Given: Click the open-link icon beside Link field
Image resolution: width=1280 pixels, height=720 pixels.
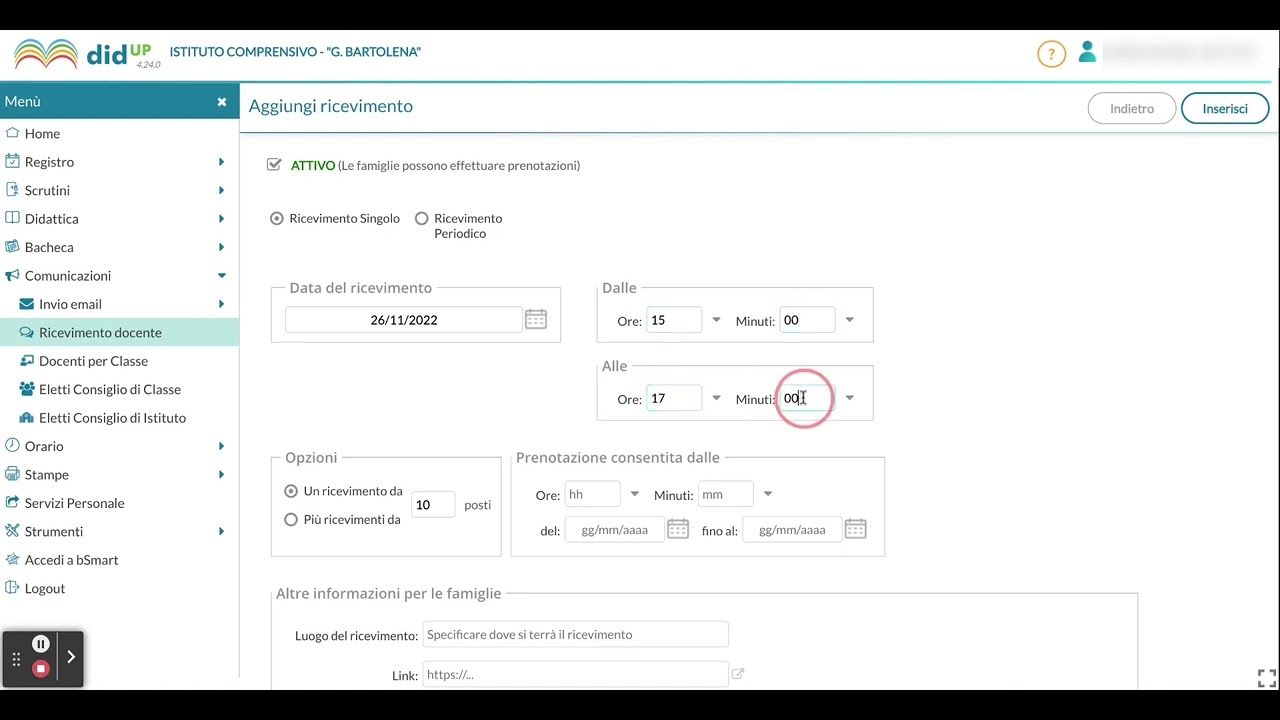Looking at the screenshot, I should click(738, 674).
